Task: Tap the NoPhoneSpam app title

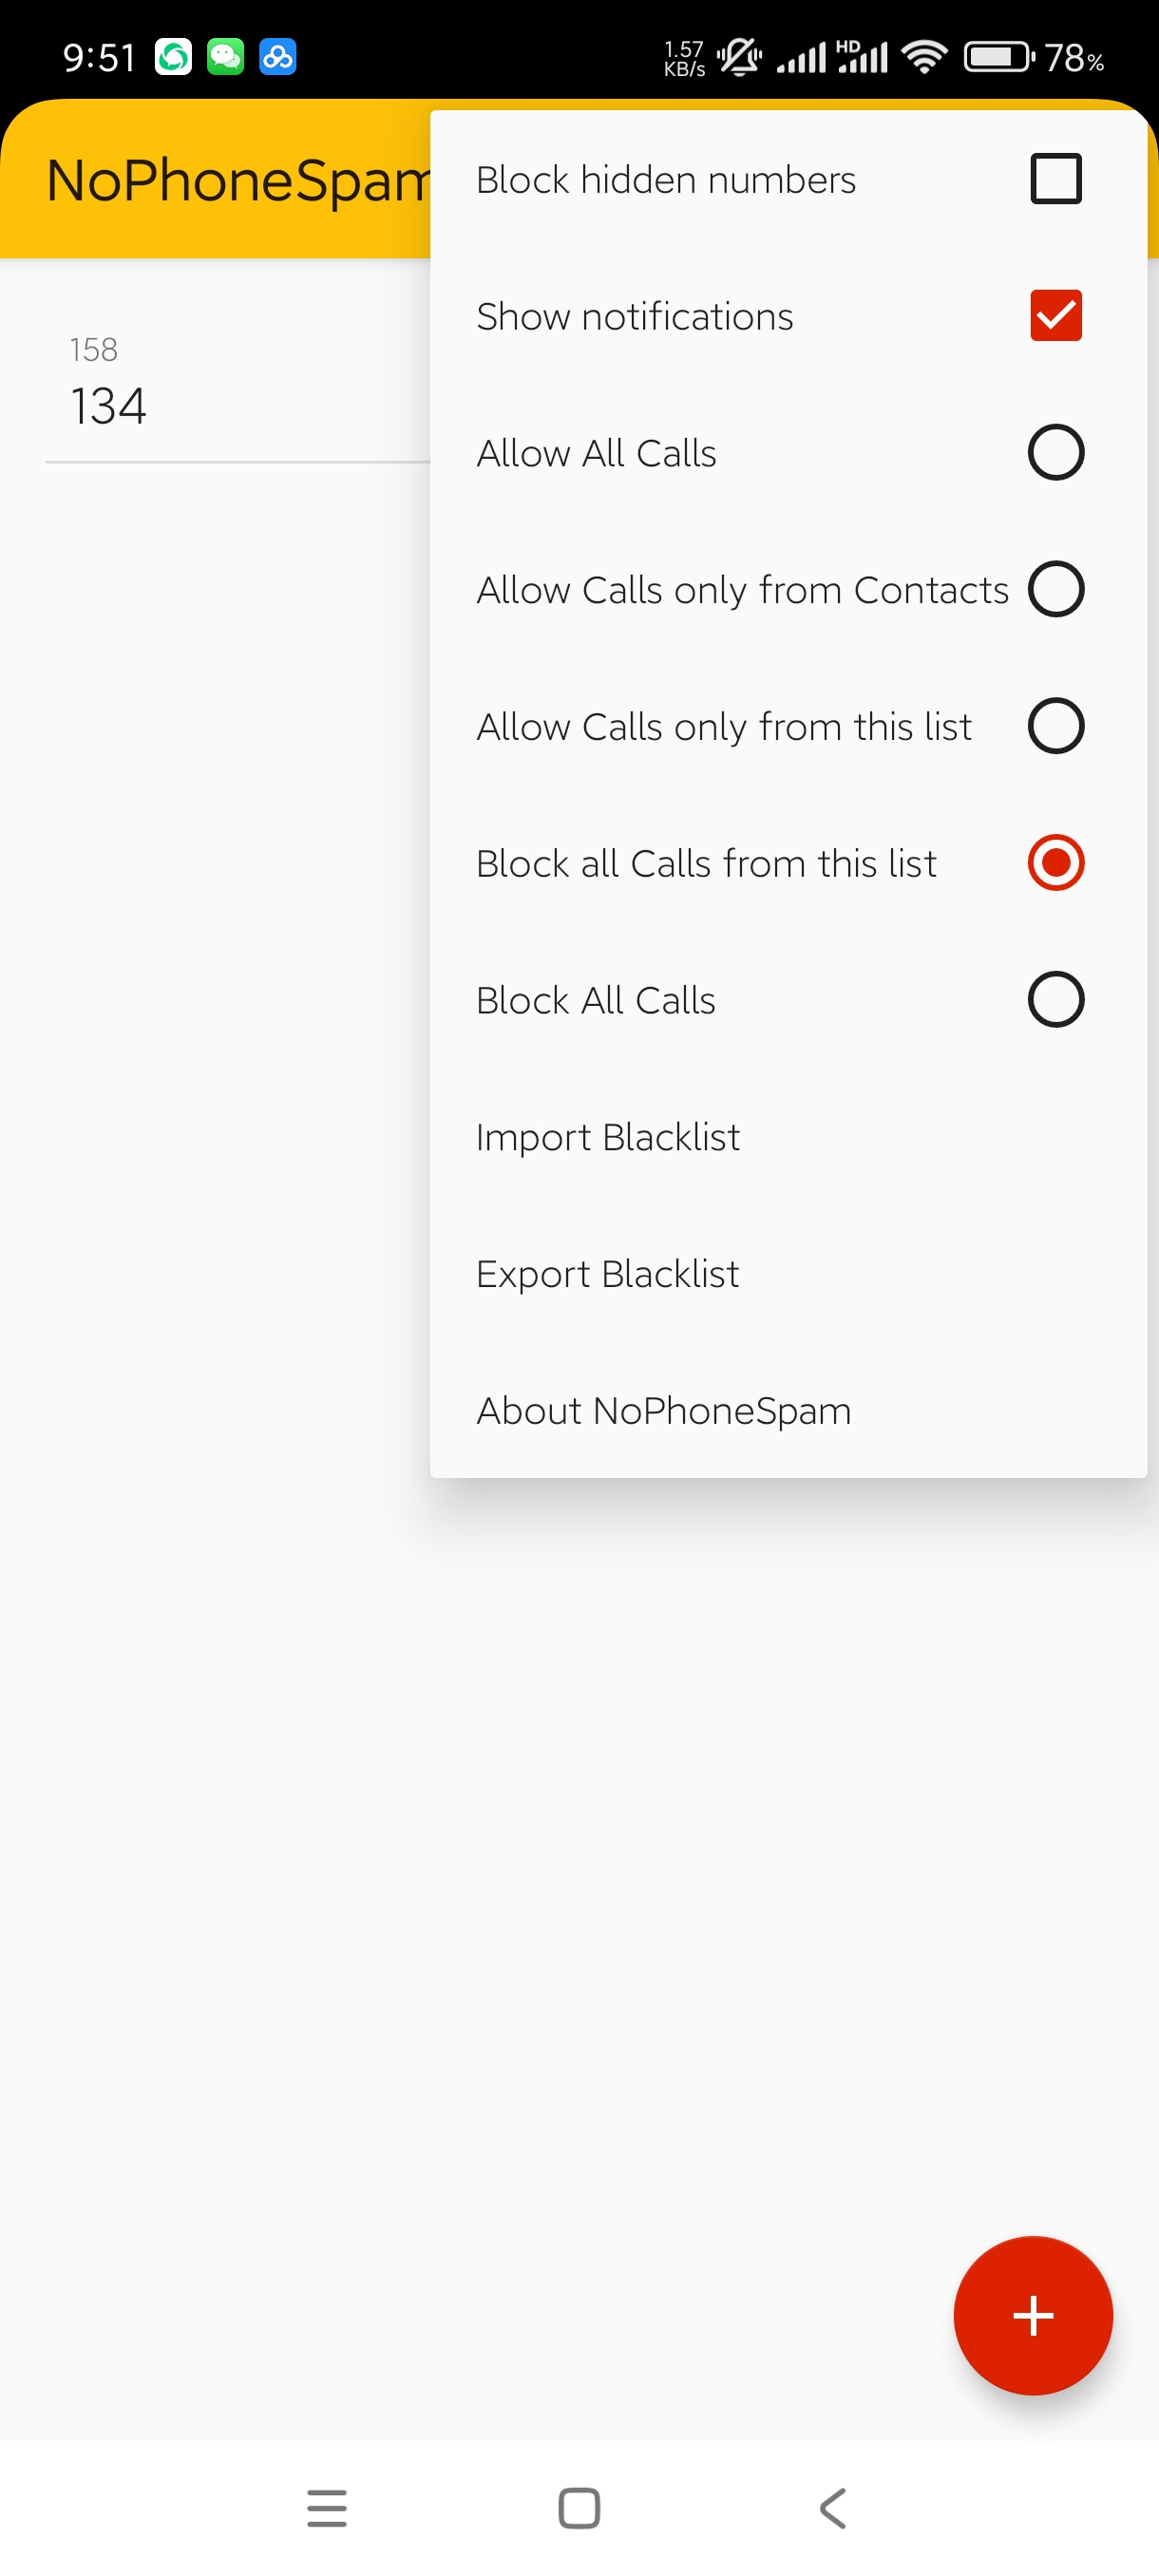Action: [238, 181]
